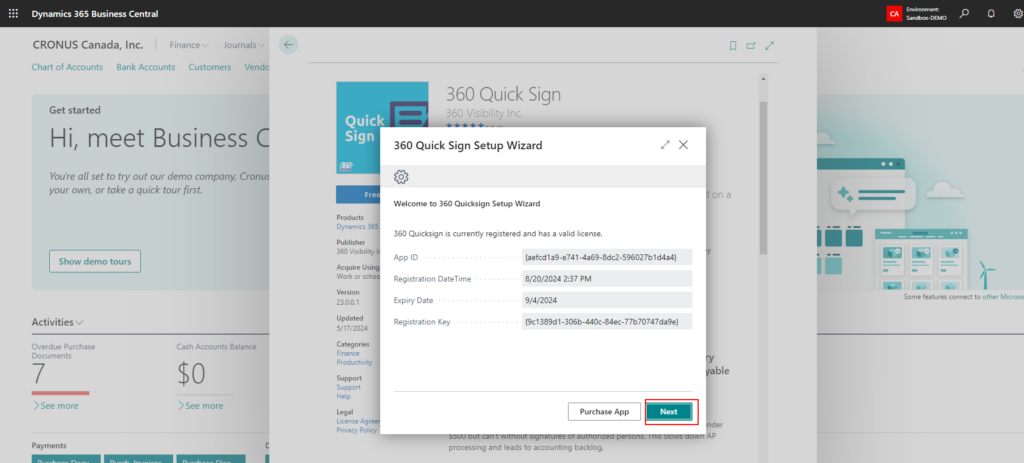Open Chart of Accounts
The width and height of the screenshot is (1024, 463).
tap(67, 67)
